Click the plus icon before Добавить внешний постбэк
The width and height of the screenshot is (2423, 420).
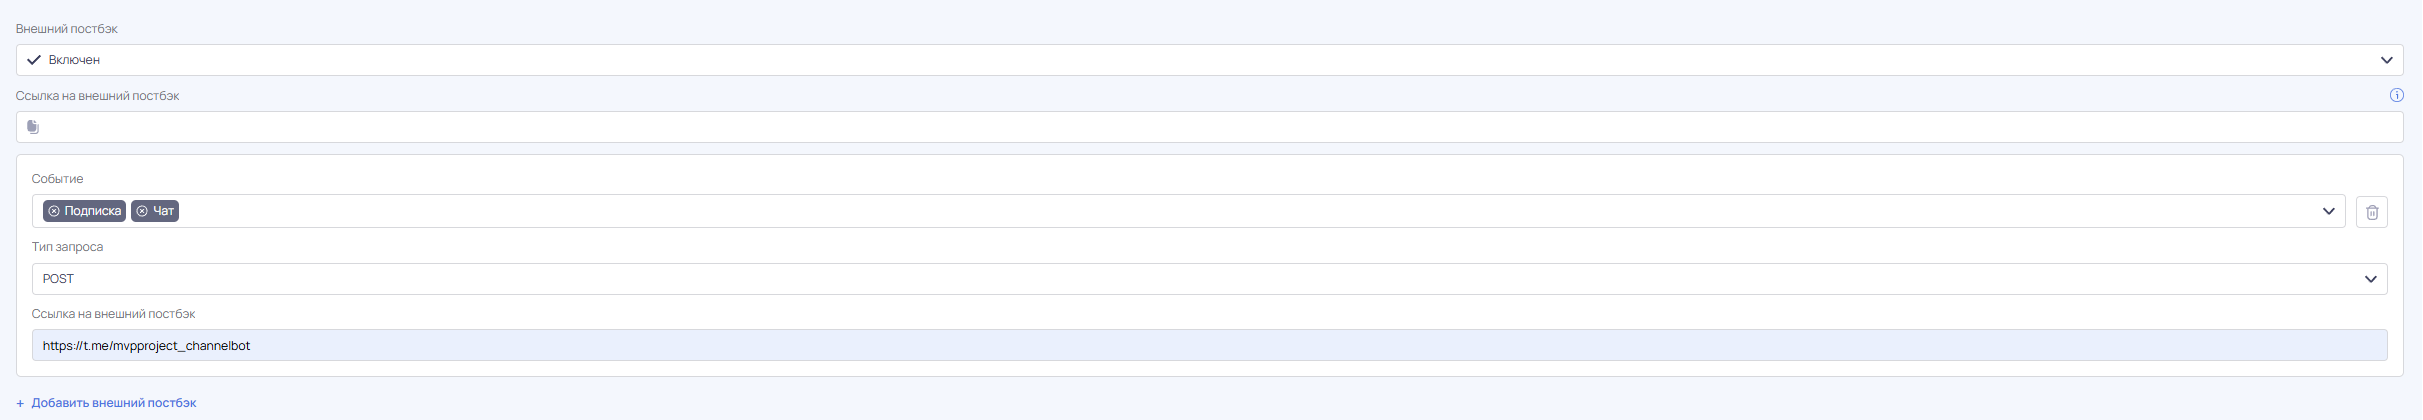click(x=20, y=403)
